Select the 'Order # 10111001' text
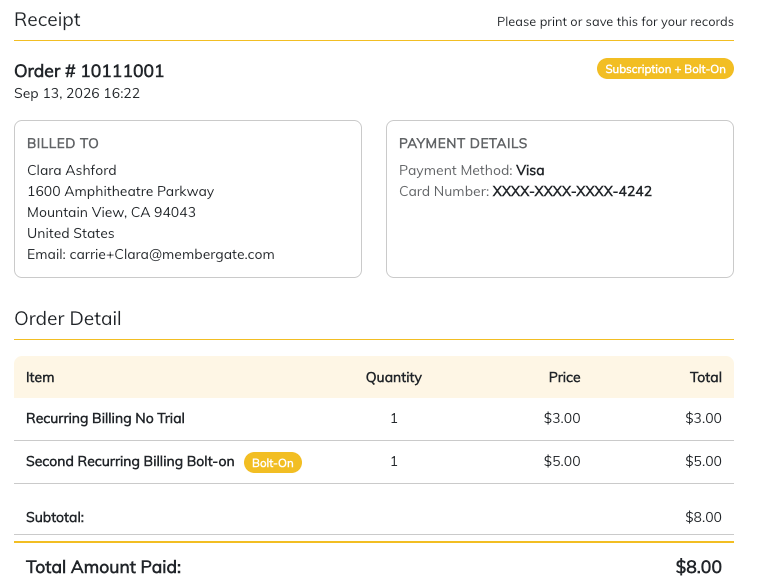Image resolution: width=761 pixels, height=585 pixels. click(89, 71)
